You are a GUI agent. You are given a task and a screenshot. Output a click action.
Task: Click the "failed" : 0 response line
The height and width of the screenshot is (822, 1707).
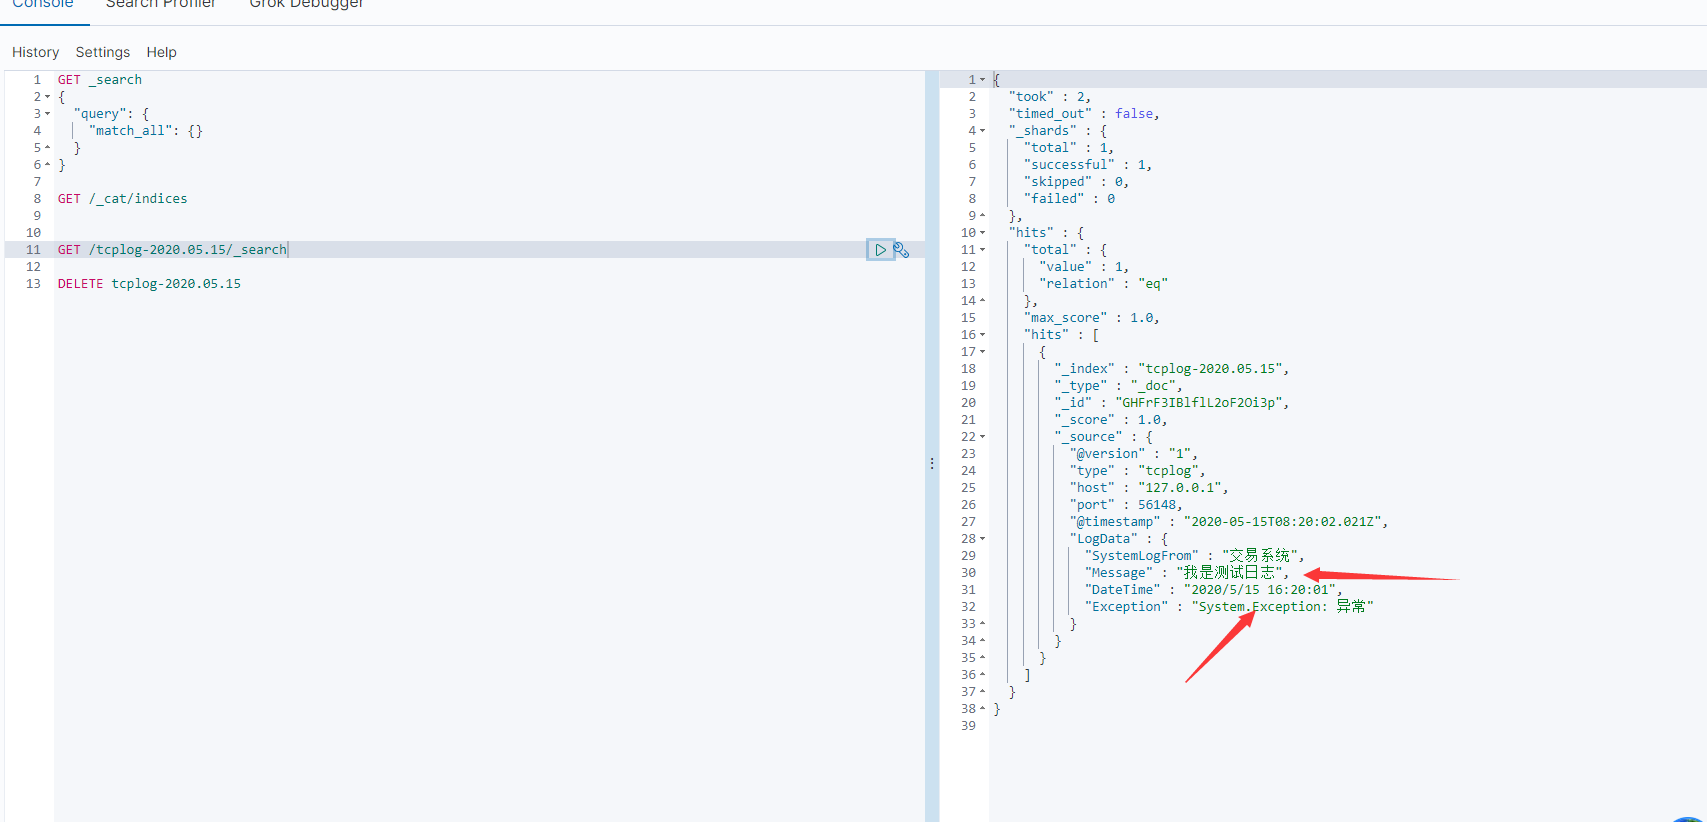pos(1069,199)
